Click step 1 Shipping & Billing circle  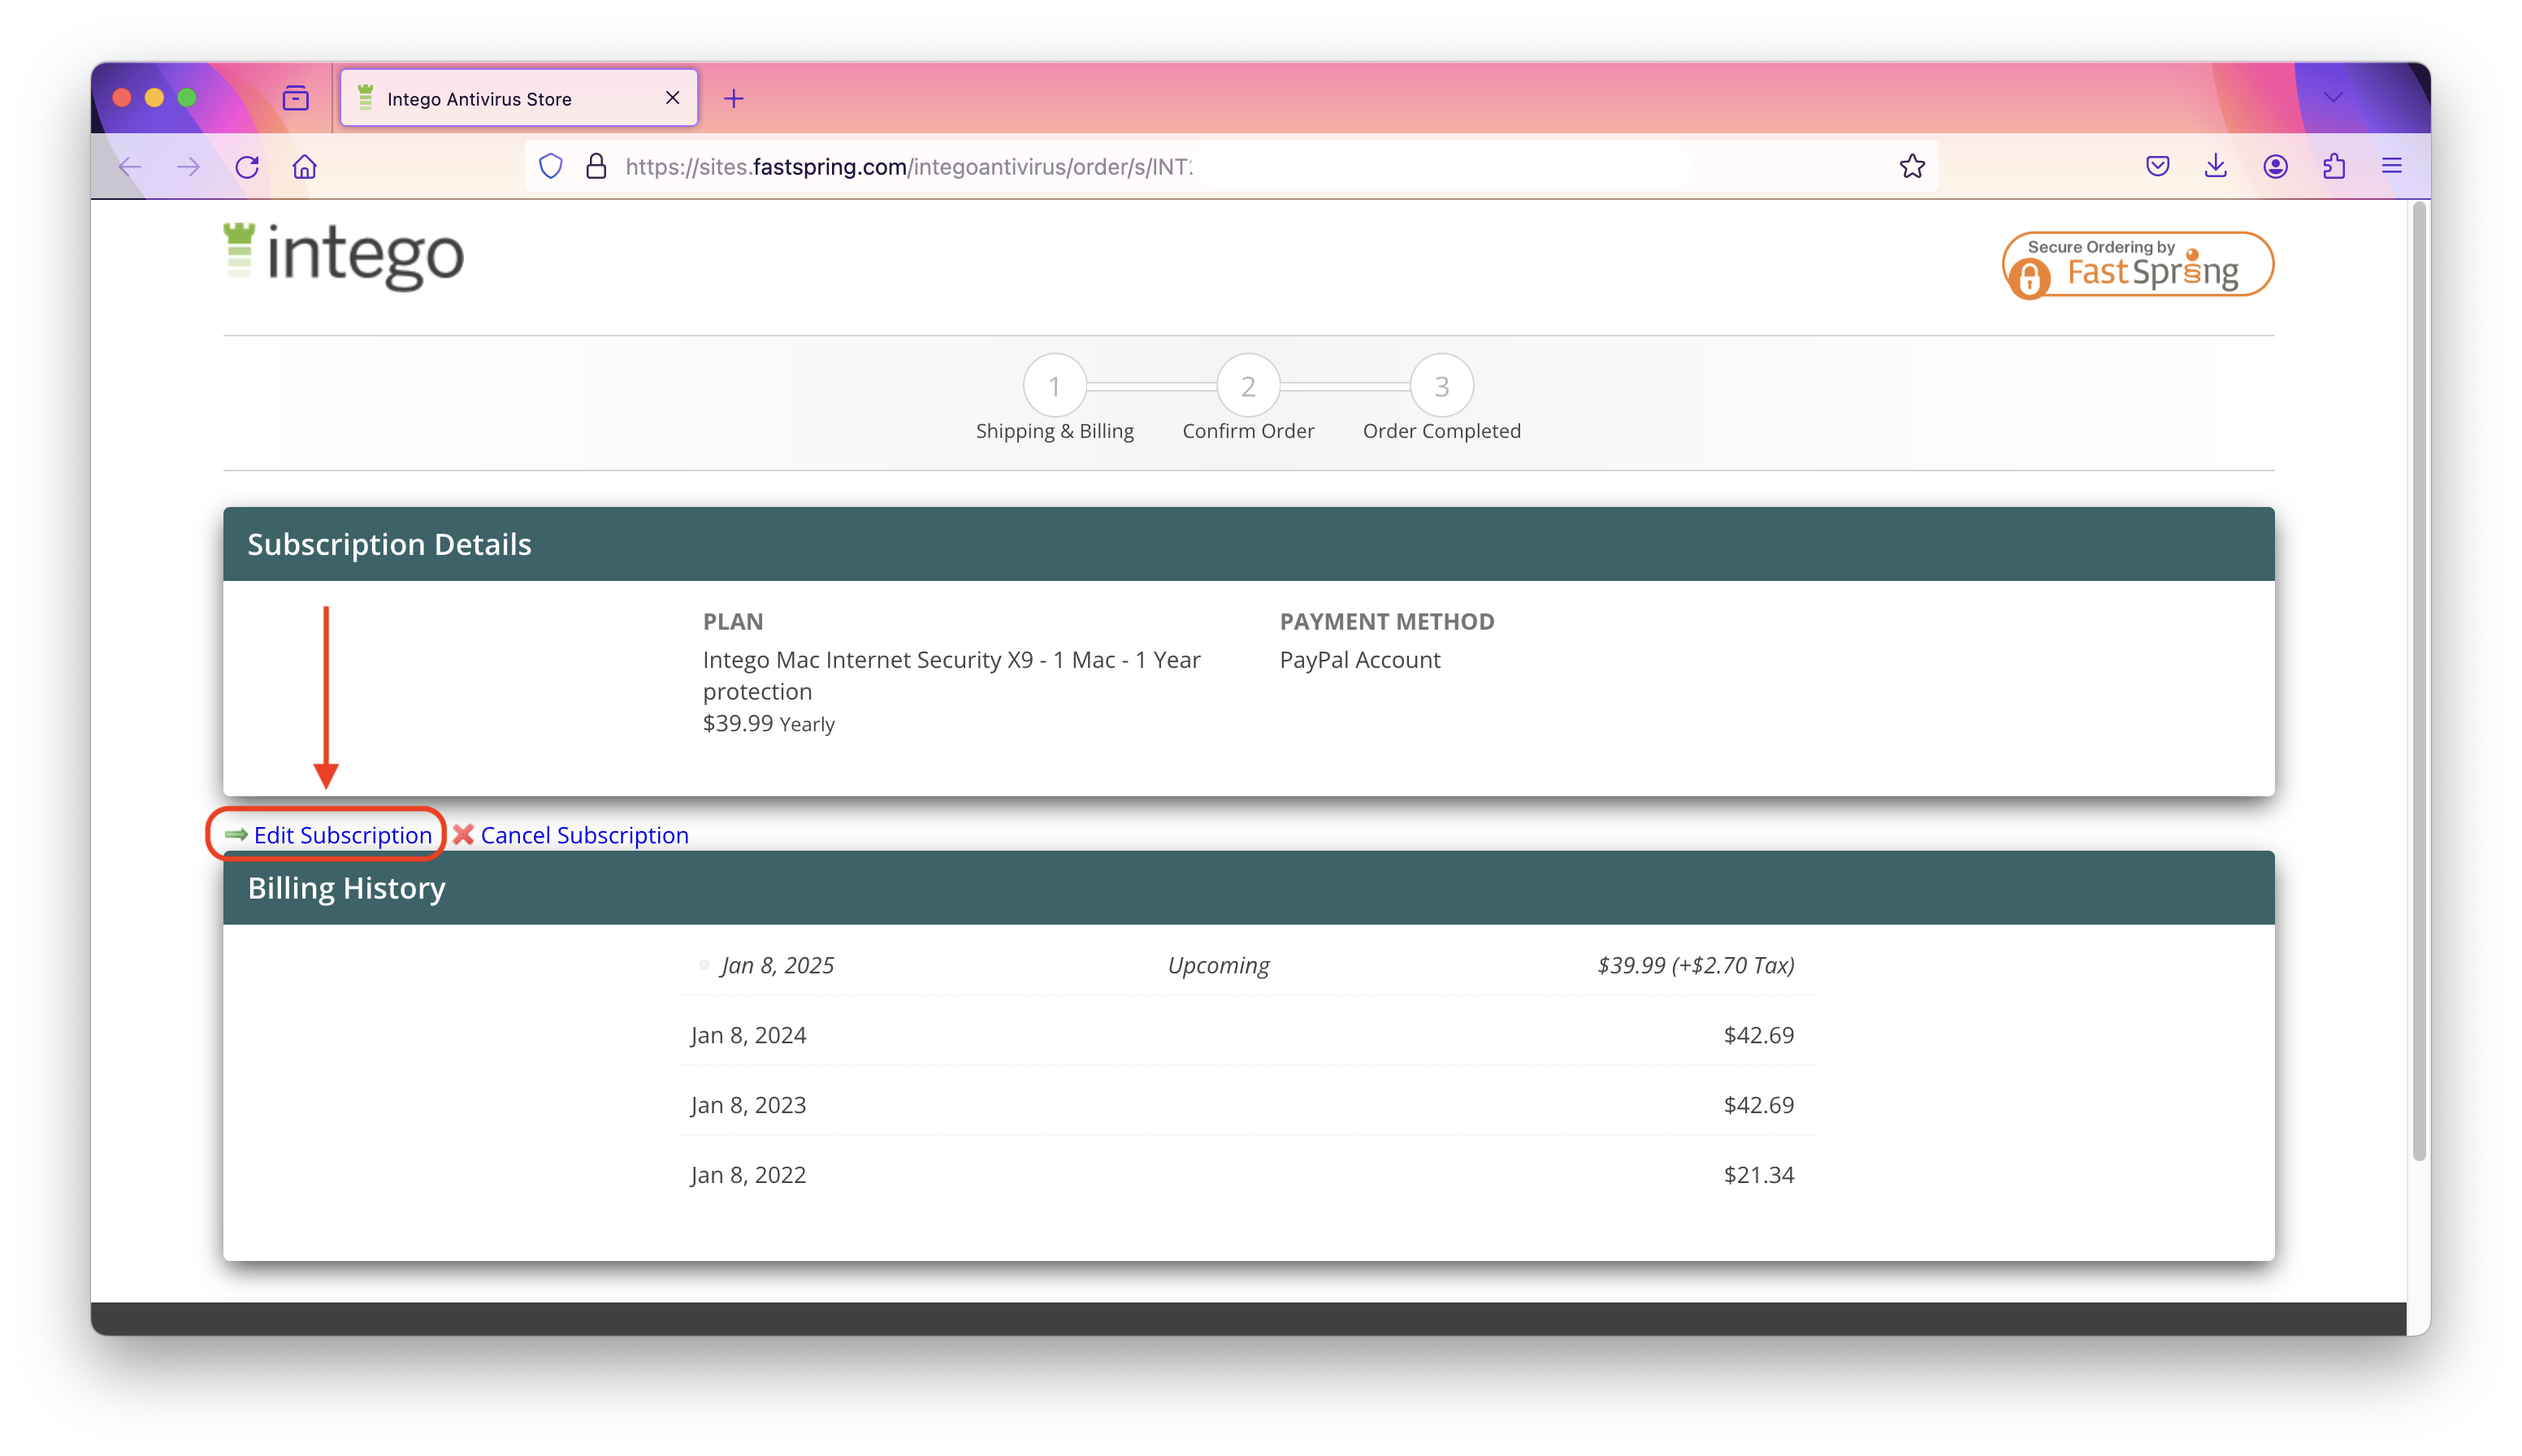(1054, 386)
